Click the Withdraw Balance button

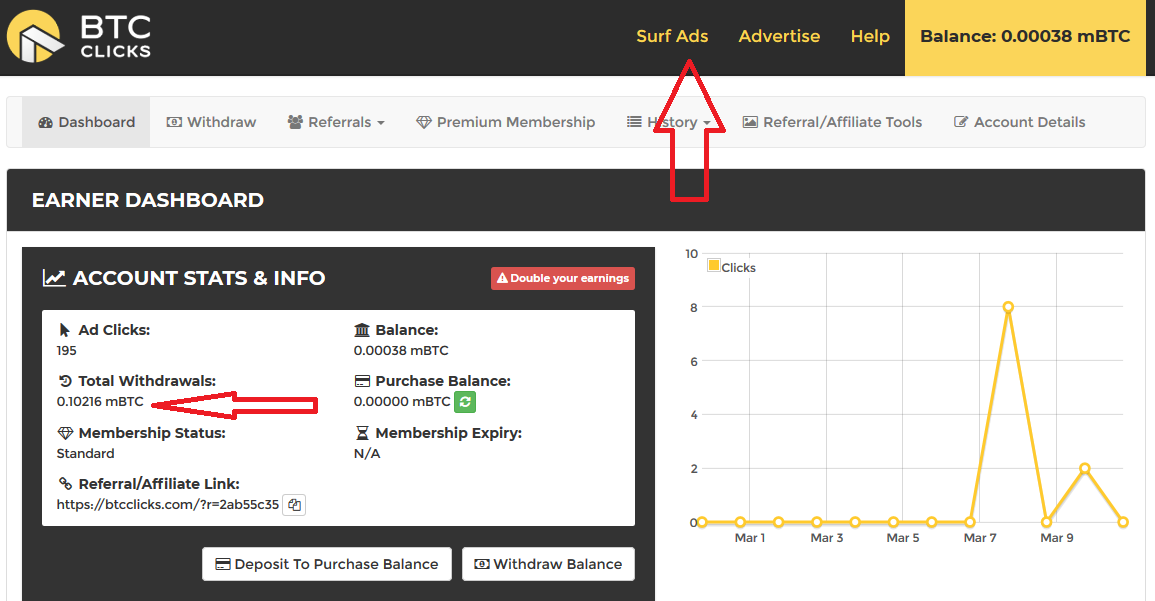coord(548,564)
